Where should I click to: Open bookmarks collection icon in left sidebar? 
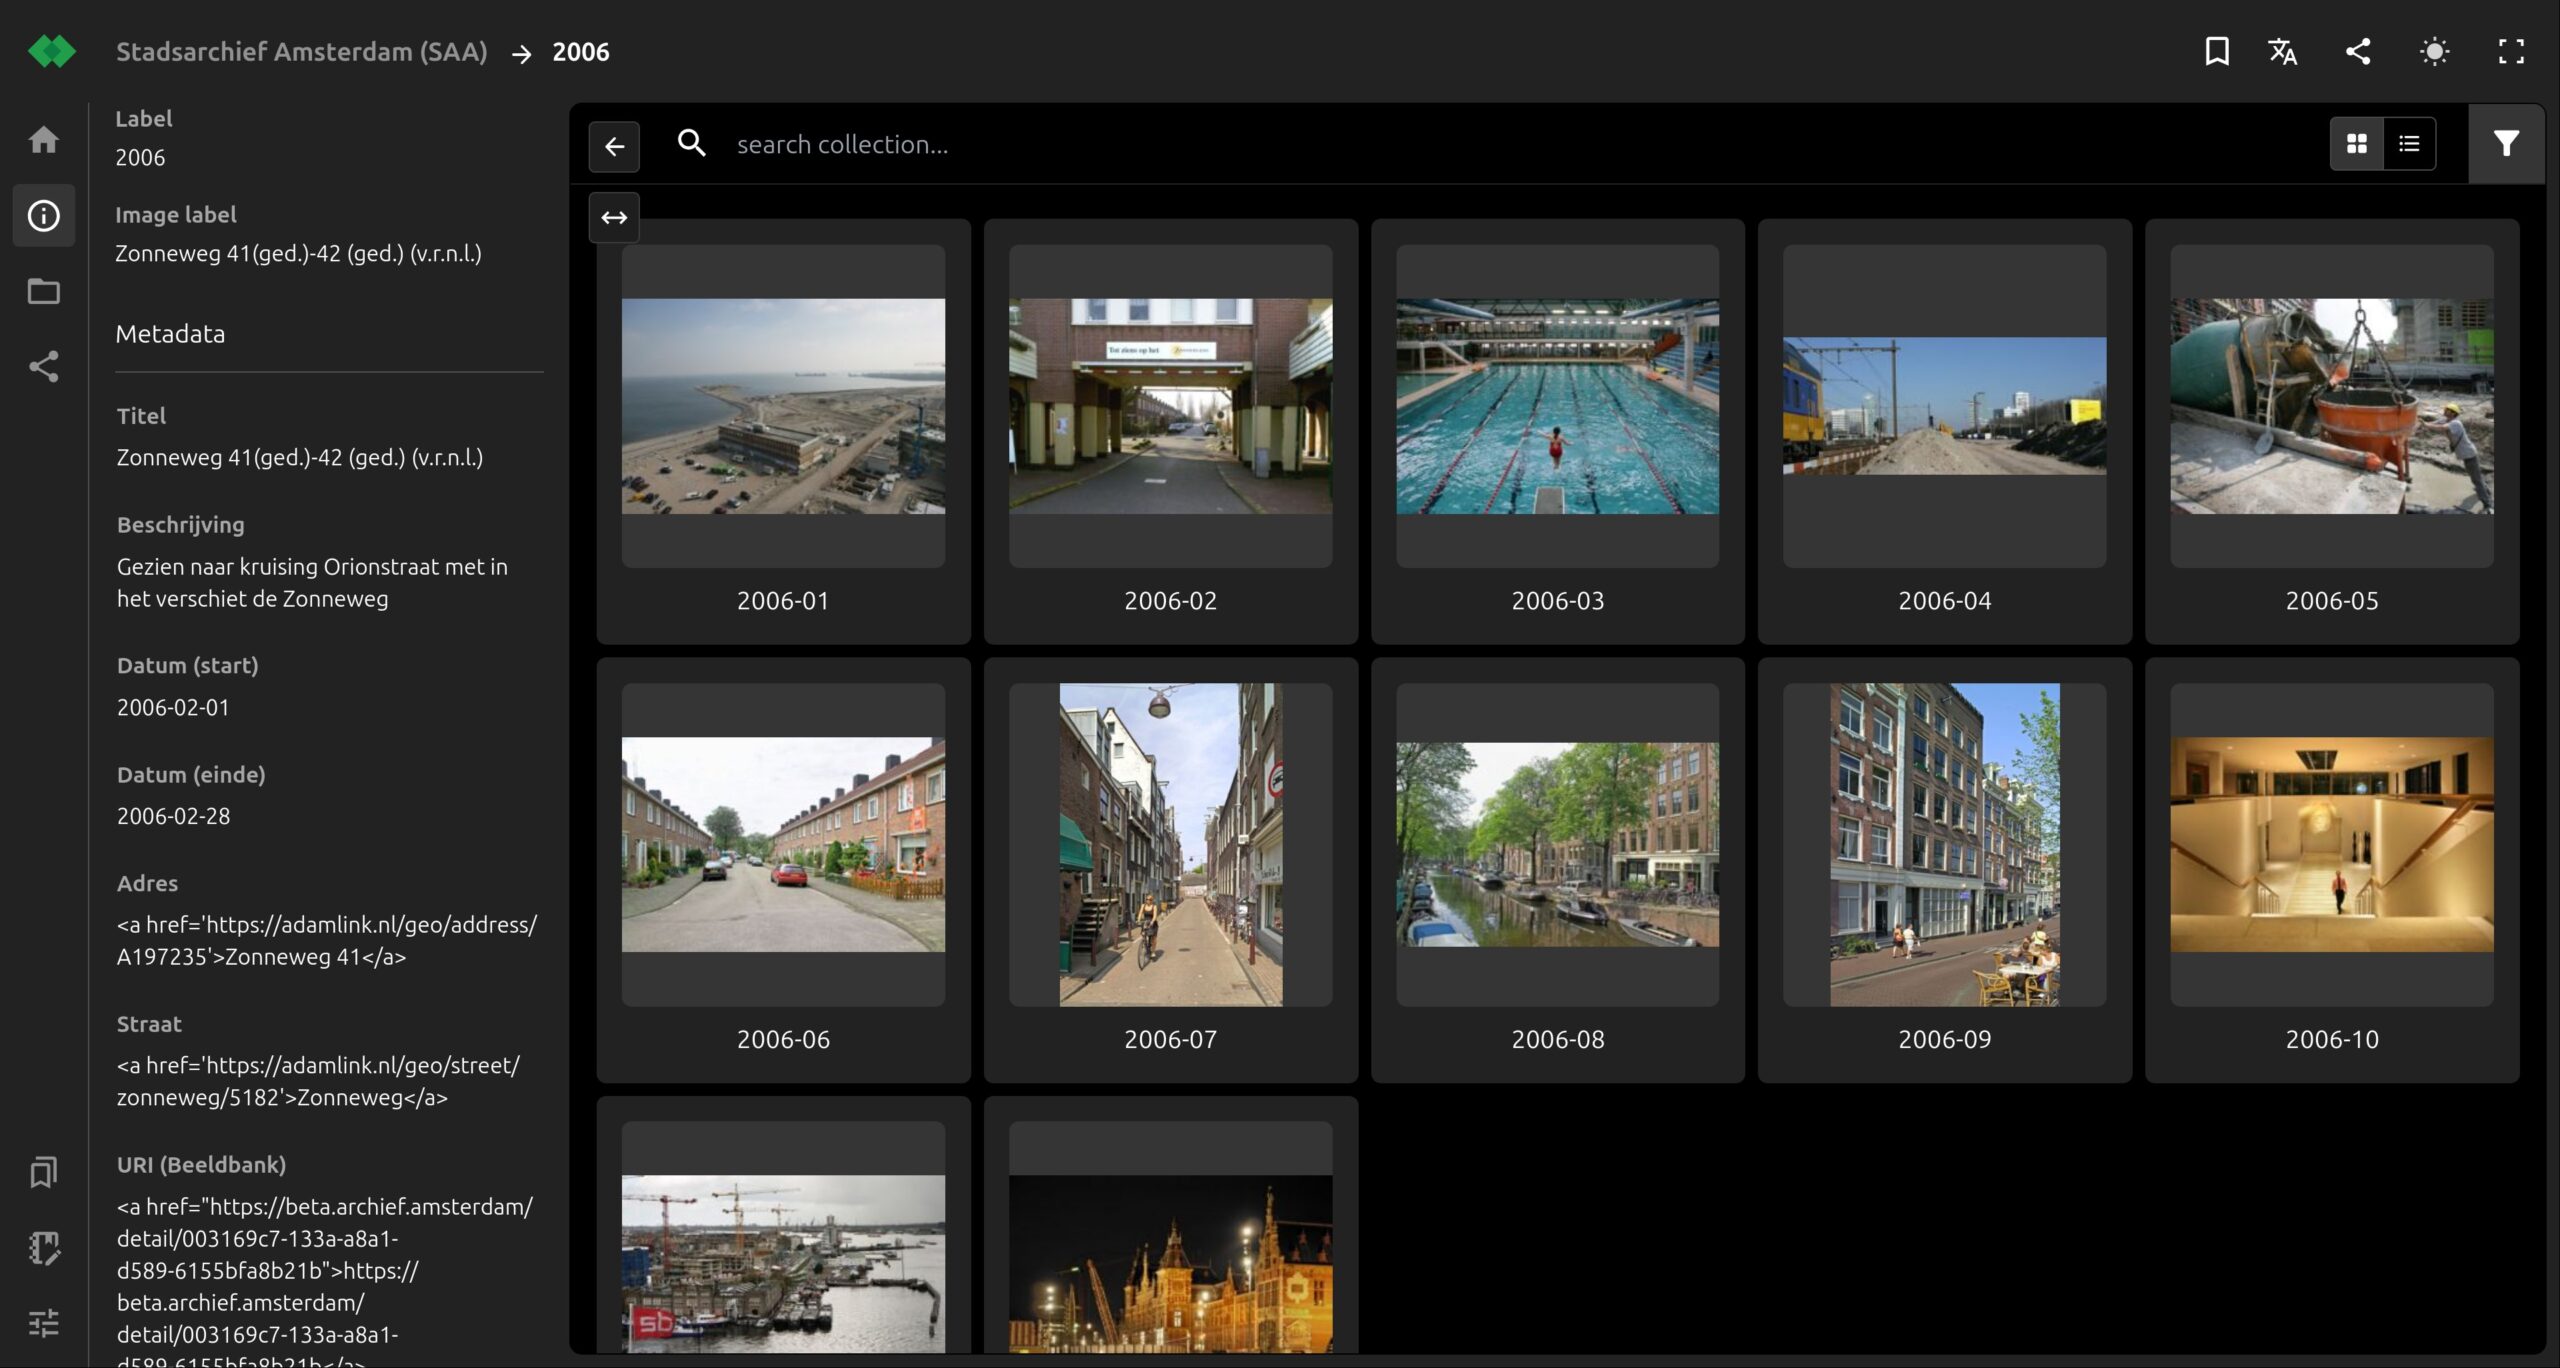43,1172
